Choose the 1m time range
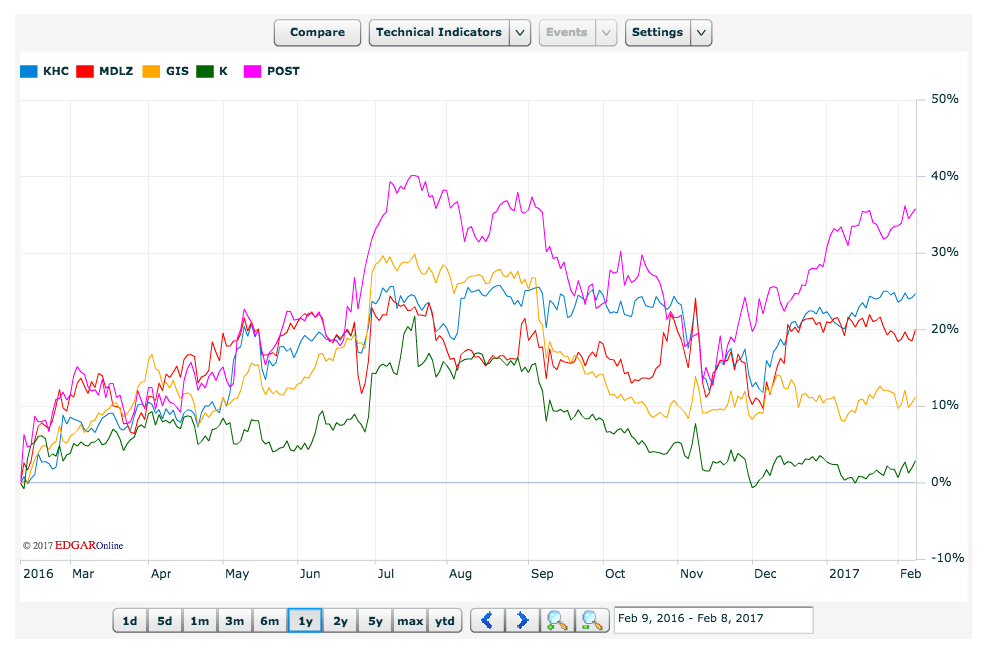Image resolution: width=989 pixels, height=654 pixels. (x=200, y=621)
